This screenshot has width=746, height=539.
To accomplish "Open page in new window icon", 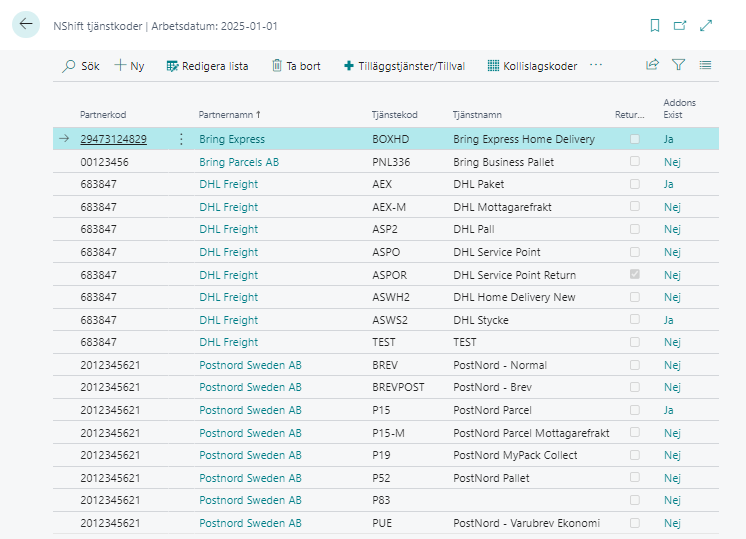I will pos(680,25).
